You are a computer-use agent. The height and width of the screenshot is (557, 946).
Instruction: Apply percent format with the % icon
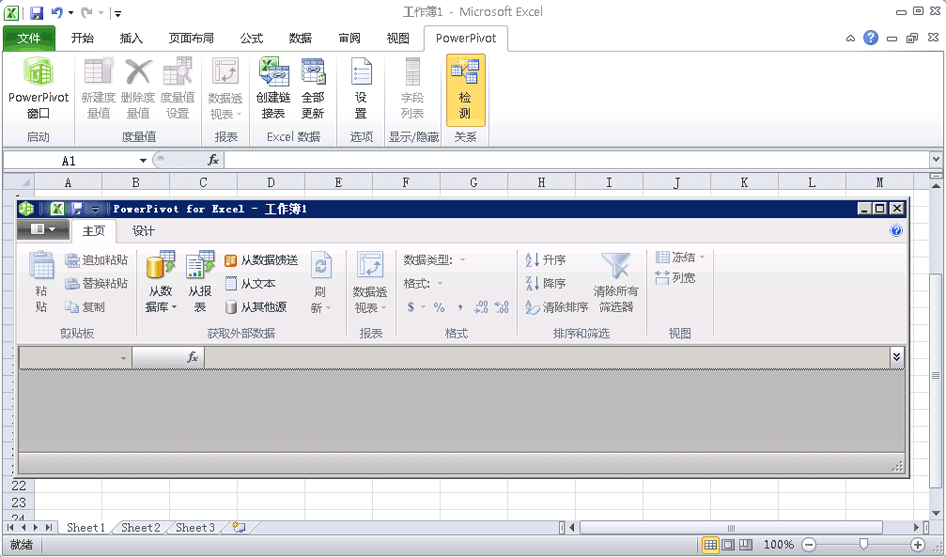tap(439, 307)
